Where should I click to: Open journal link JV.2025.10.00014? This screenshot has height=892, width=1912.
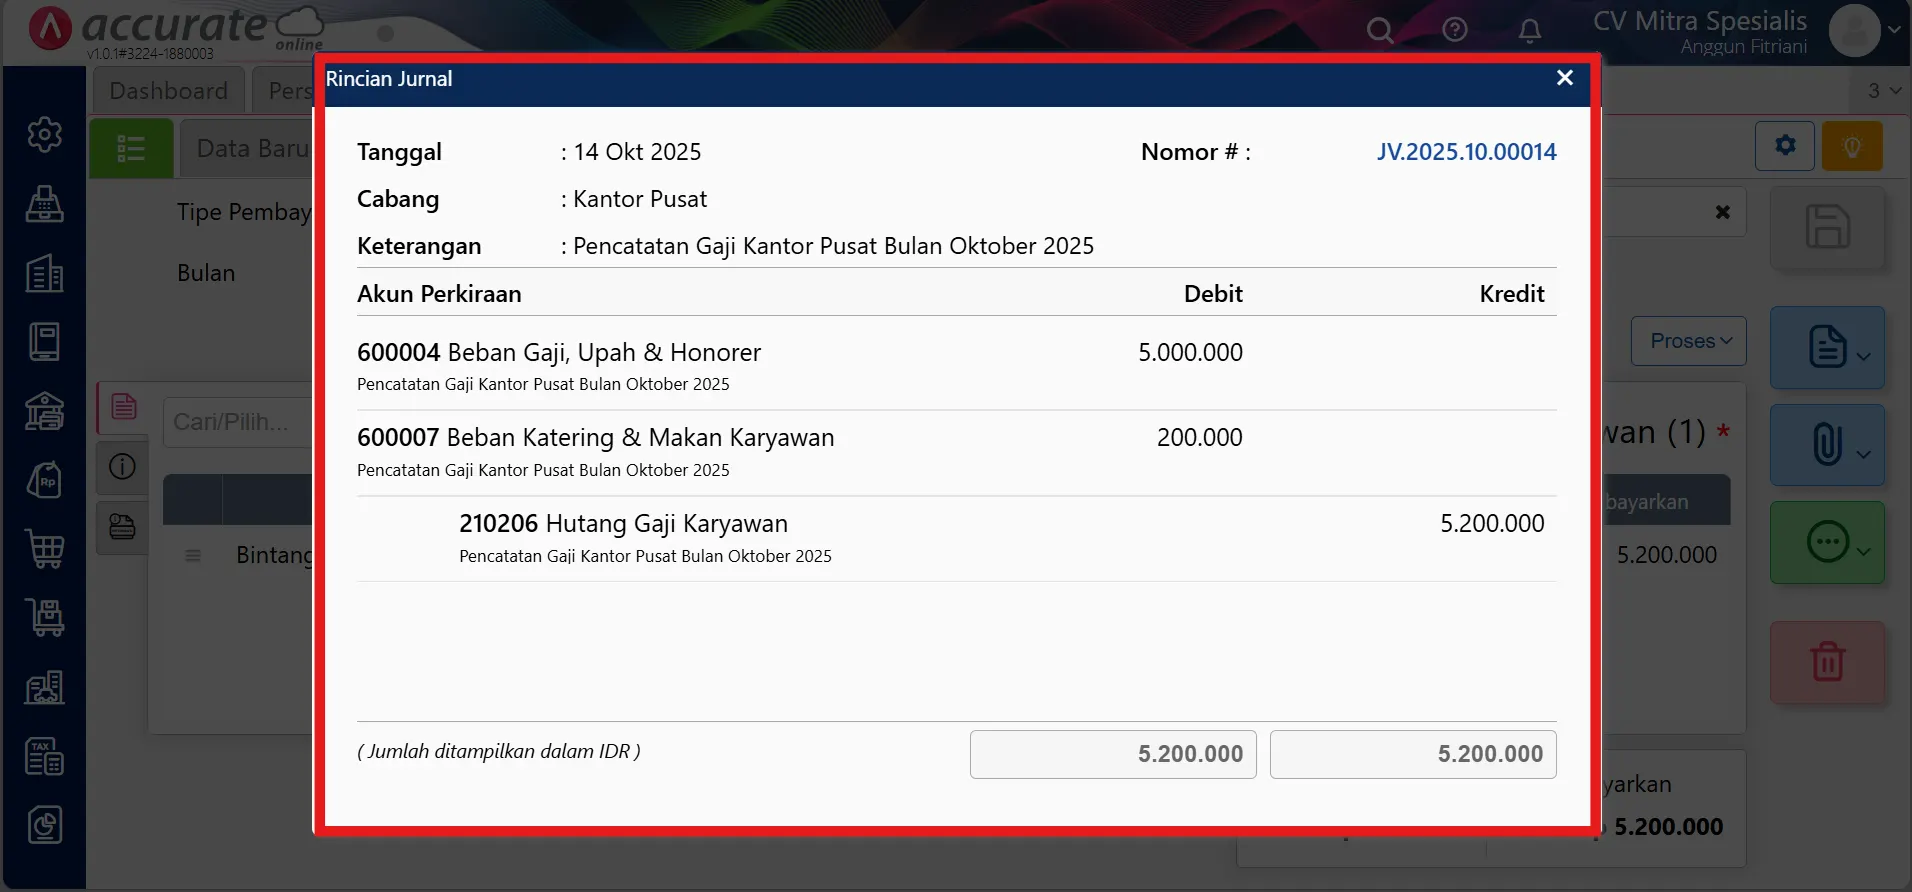coord(1466,152)
